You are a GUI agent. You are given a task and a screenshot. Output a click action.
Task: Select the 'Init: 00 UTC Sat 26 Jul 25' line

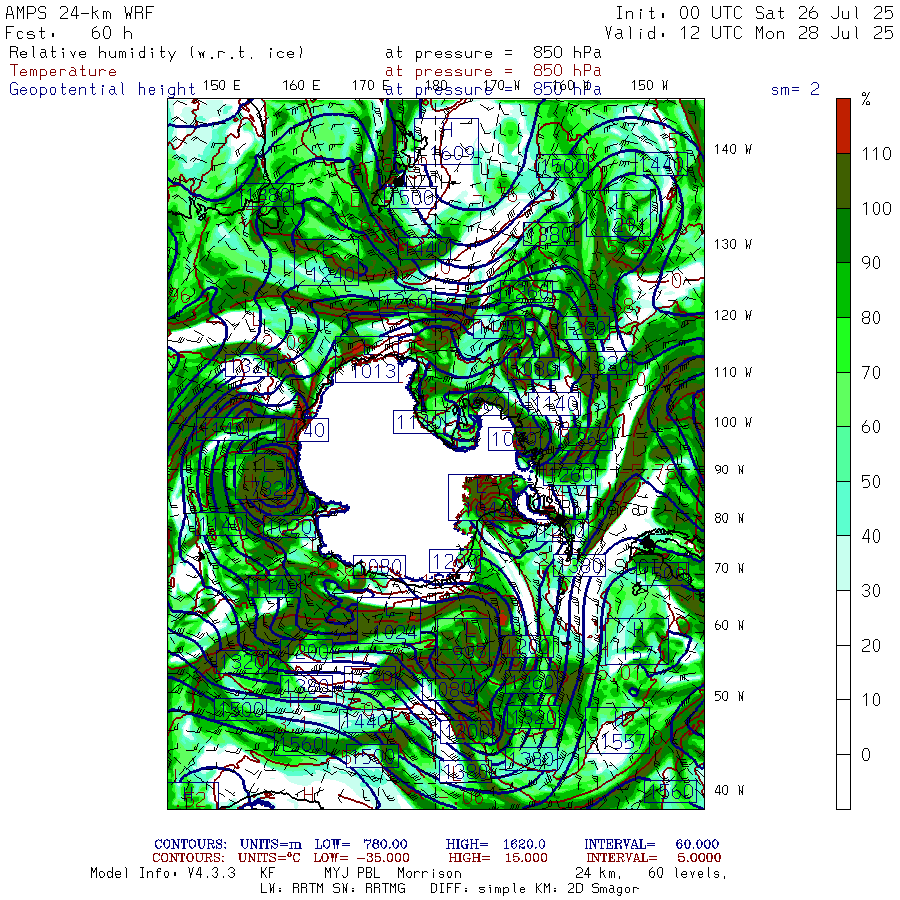point(754,13)
